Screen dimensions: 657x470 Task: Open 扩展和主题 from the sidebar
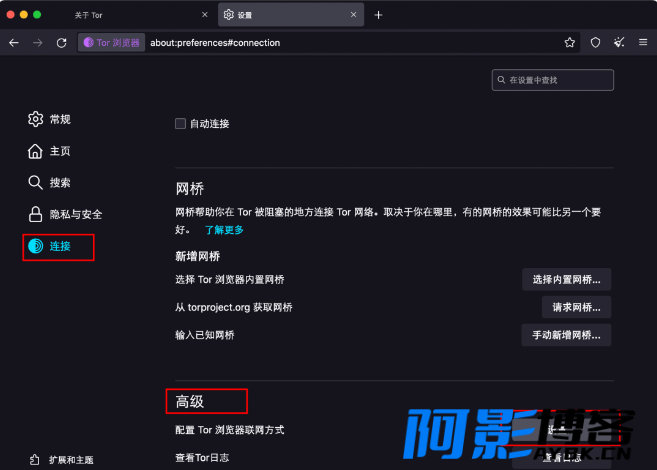click(62, 460)
